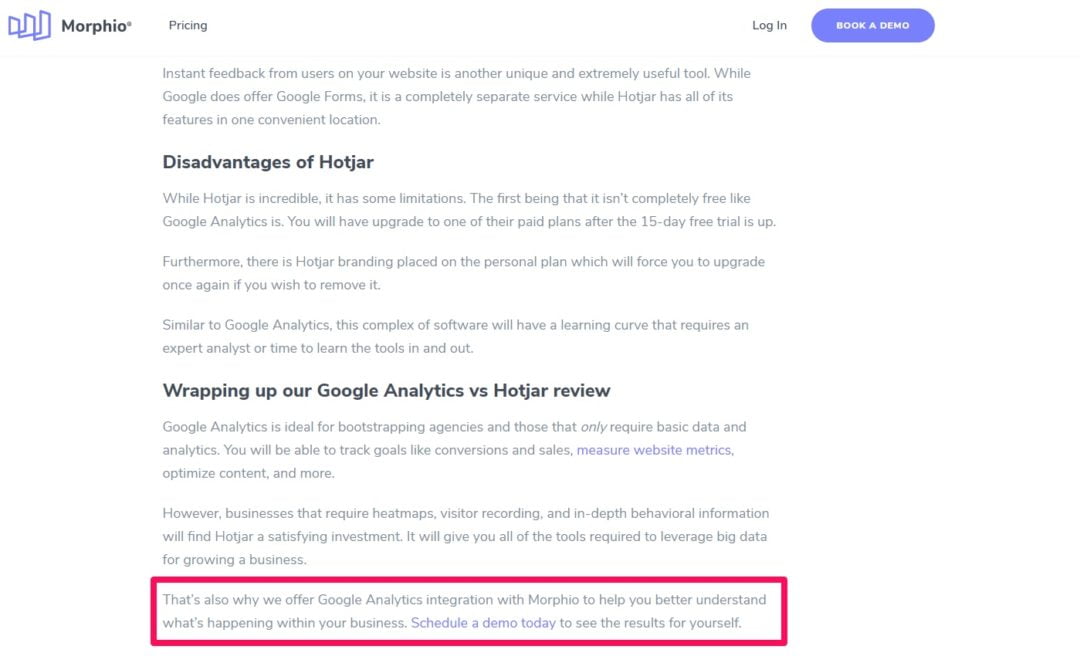Select the Morphio brand wordmark in the header
This screenshot has width=1080, height=663.
[97, 25]
